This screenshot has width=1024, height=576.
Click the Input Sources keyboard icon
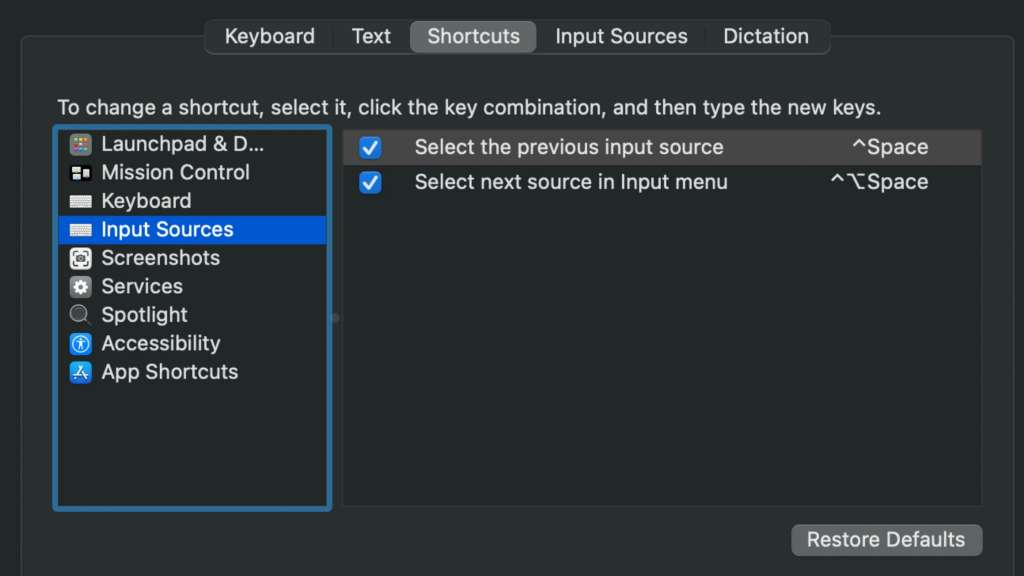(x=81, y=230)
